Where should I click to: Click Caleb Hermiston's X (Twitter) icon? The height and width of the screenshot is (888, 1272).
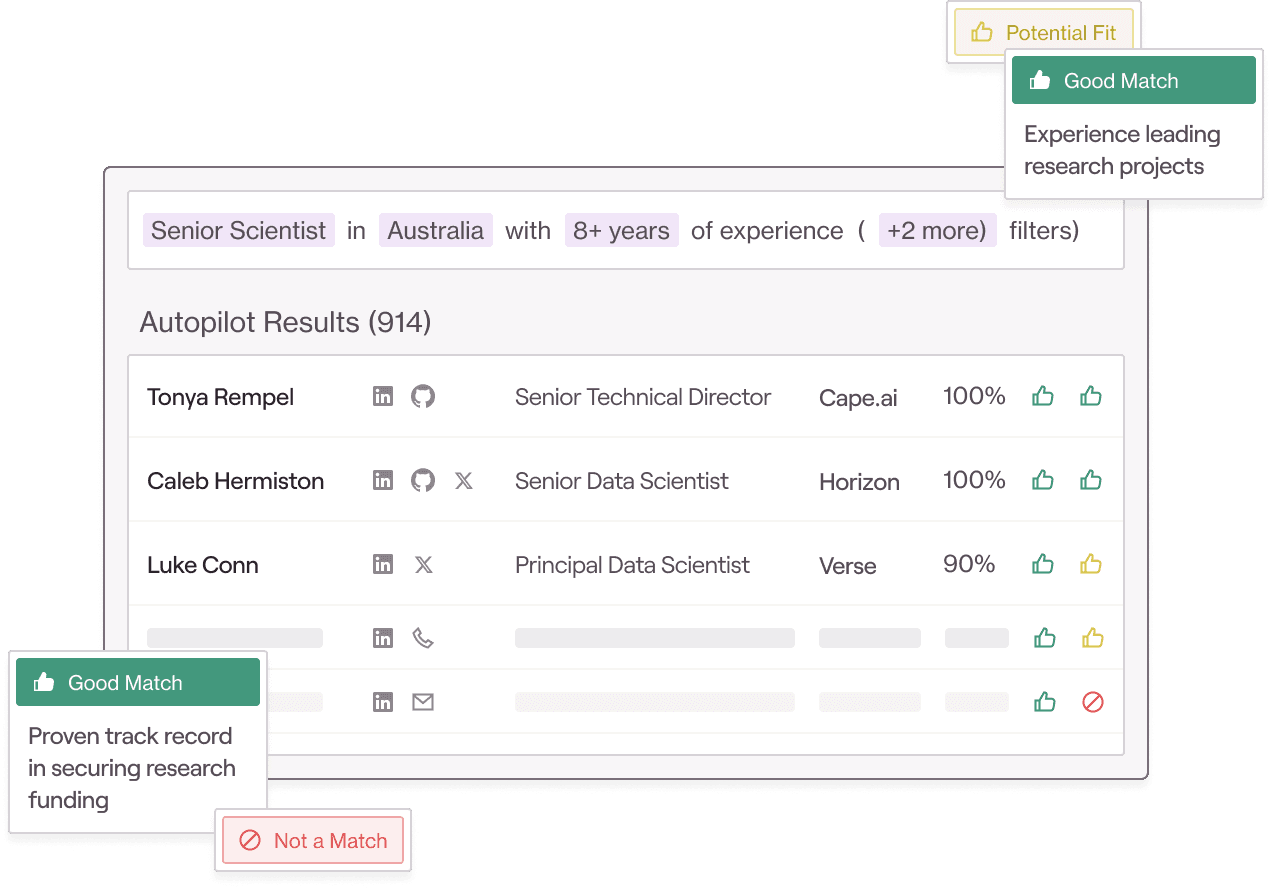point(463,481)
